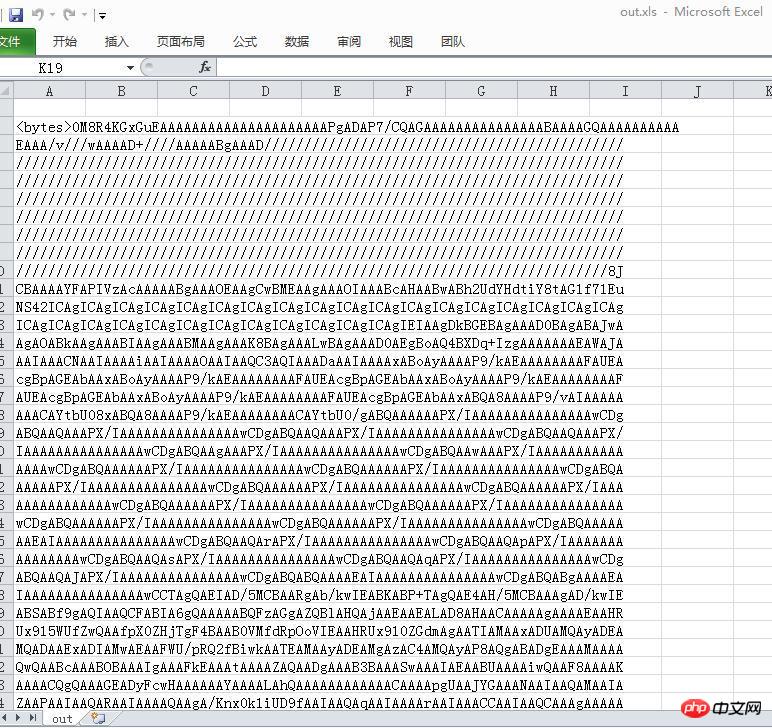Click cell starting with EAAA/v///wAAAAD+
The width and height of the screenshot is (772, 728).
coord(319,145)
